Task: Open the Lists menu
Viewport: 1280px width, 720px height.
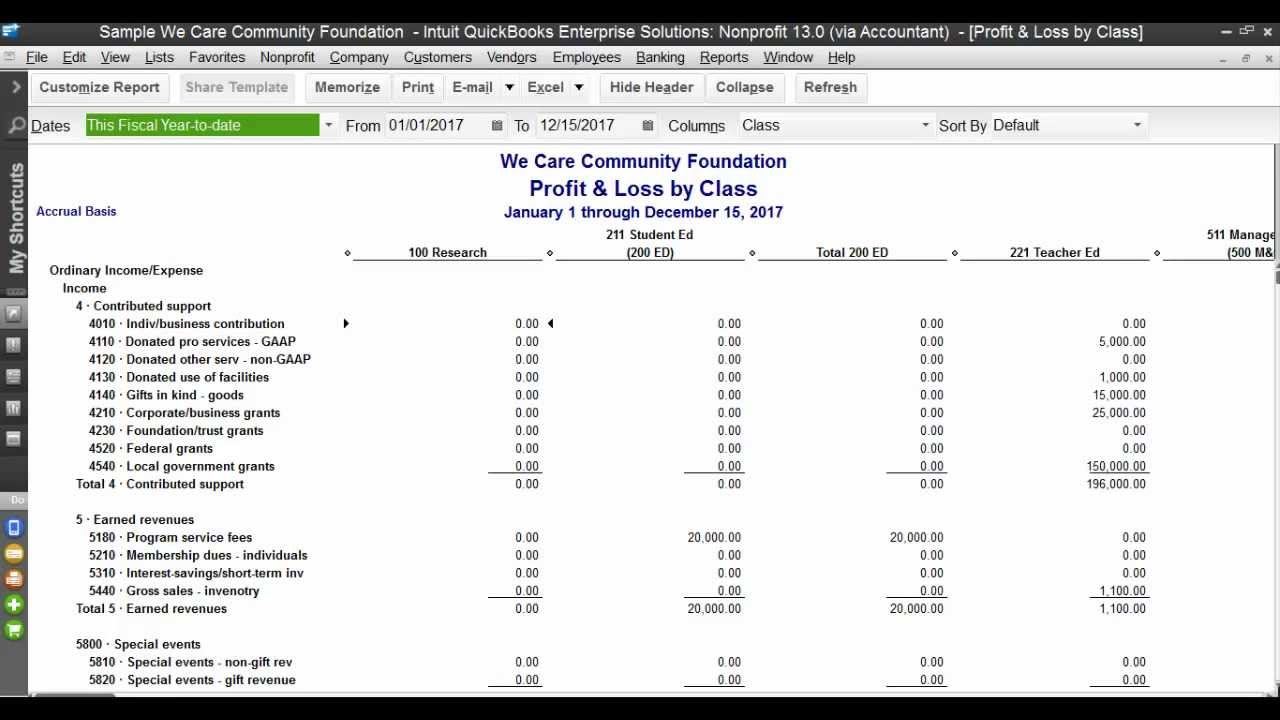Action: pos(159,58)
